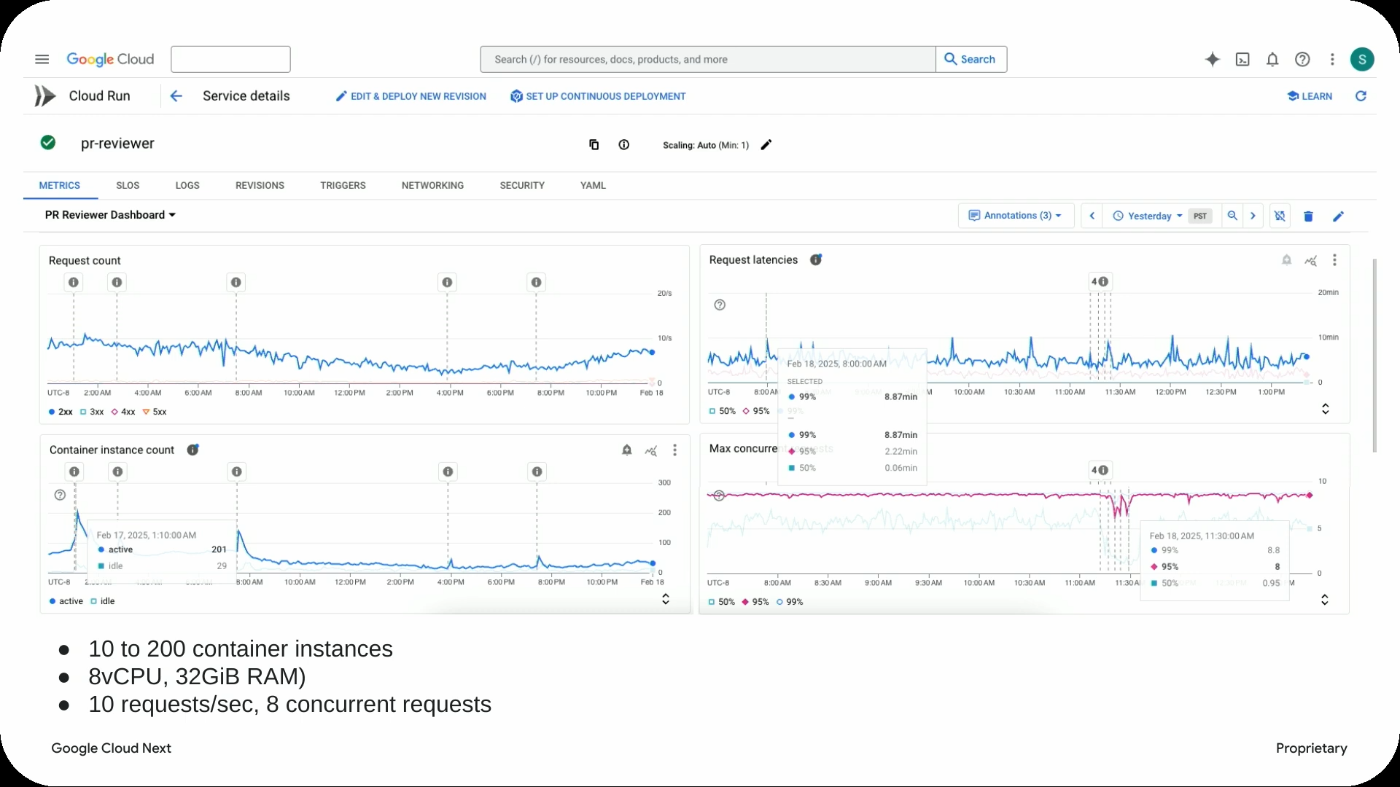Screen dimensions: 1400x787
Task: Show Request latencies title info icon
Action: (816, 260)
